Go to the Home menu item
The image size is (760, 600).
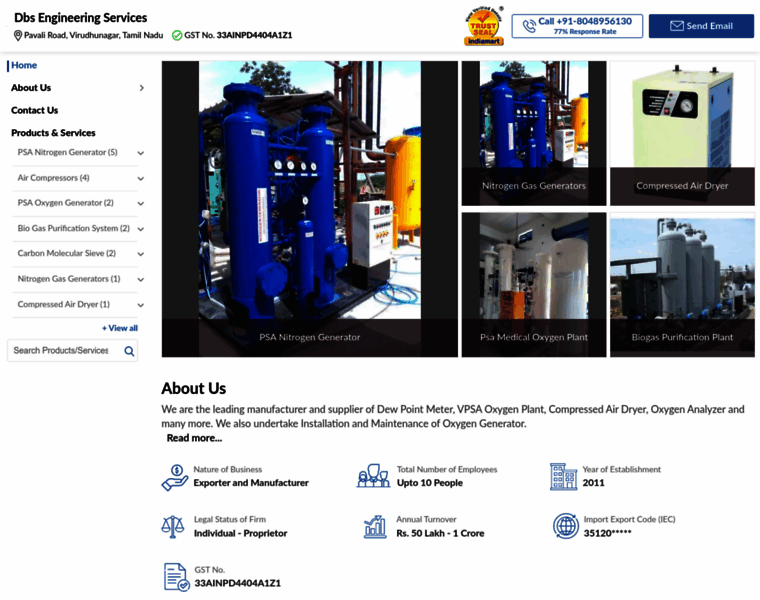24,65
